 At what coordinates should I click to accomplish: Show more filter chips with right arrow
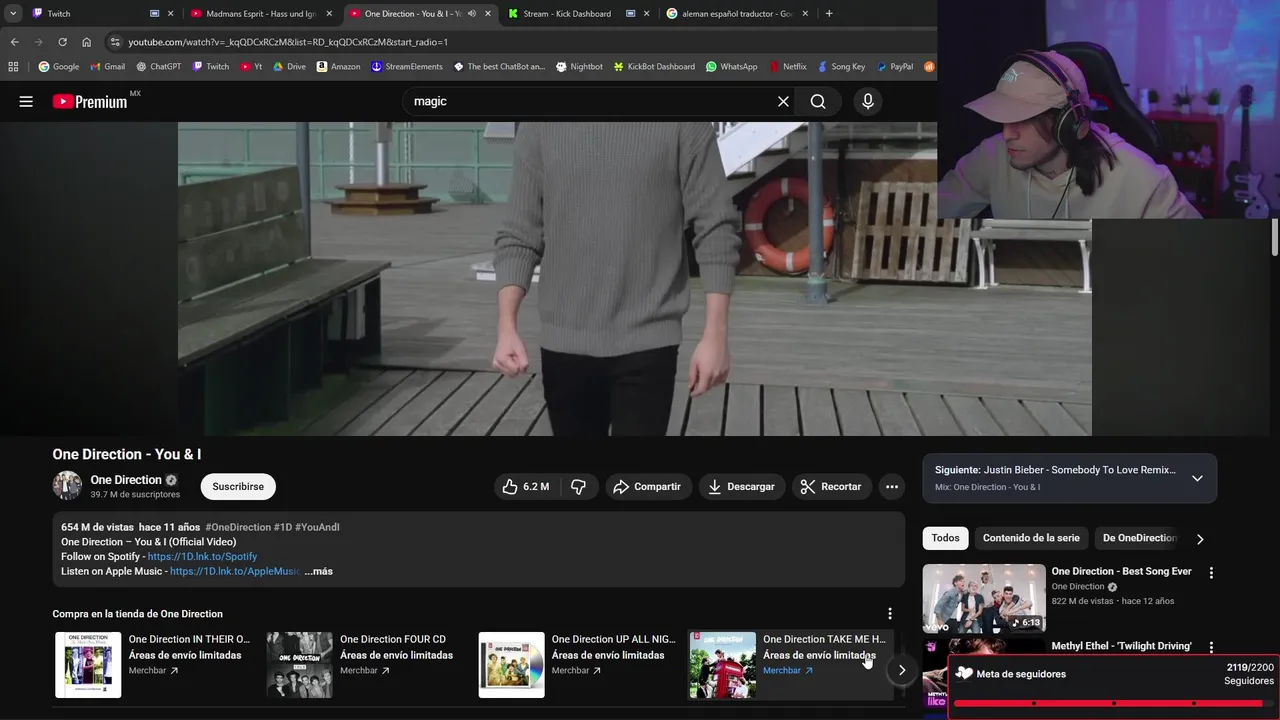click(1200, 539)
